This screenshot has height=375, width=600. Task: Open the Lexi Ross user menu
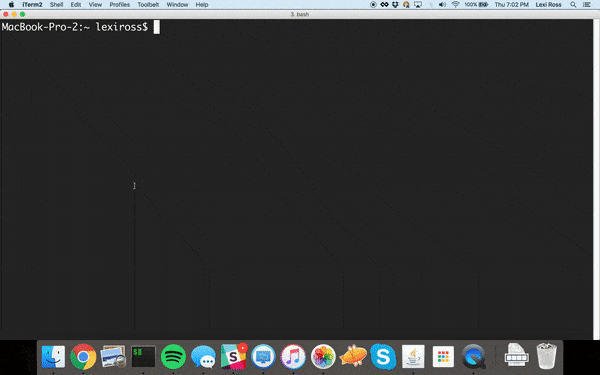pyautogui.click(x=548, y=5)
